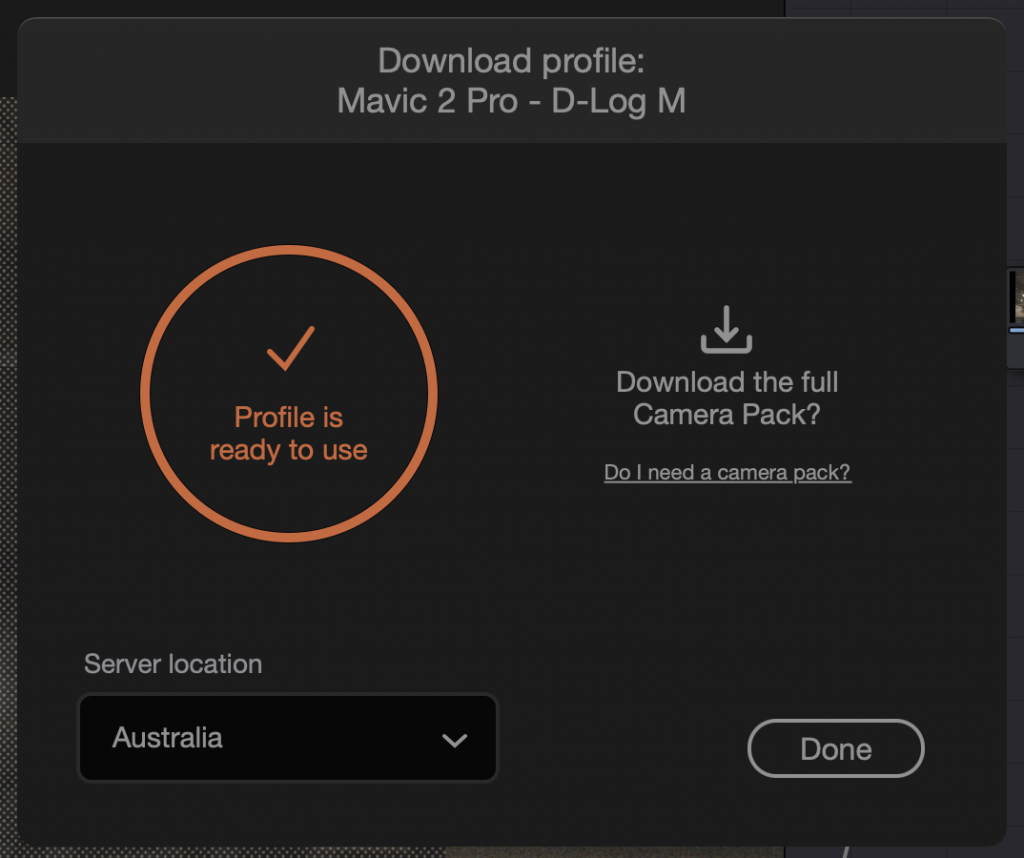1024x858 pixels.
Task: Click the 'Mavic 2 Pro - D-Log M' heading
Action: pos(511,101)
